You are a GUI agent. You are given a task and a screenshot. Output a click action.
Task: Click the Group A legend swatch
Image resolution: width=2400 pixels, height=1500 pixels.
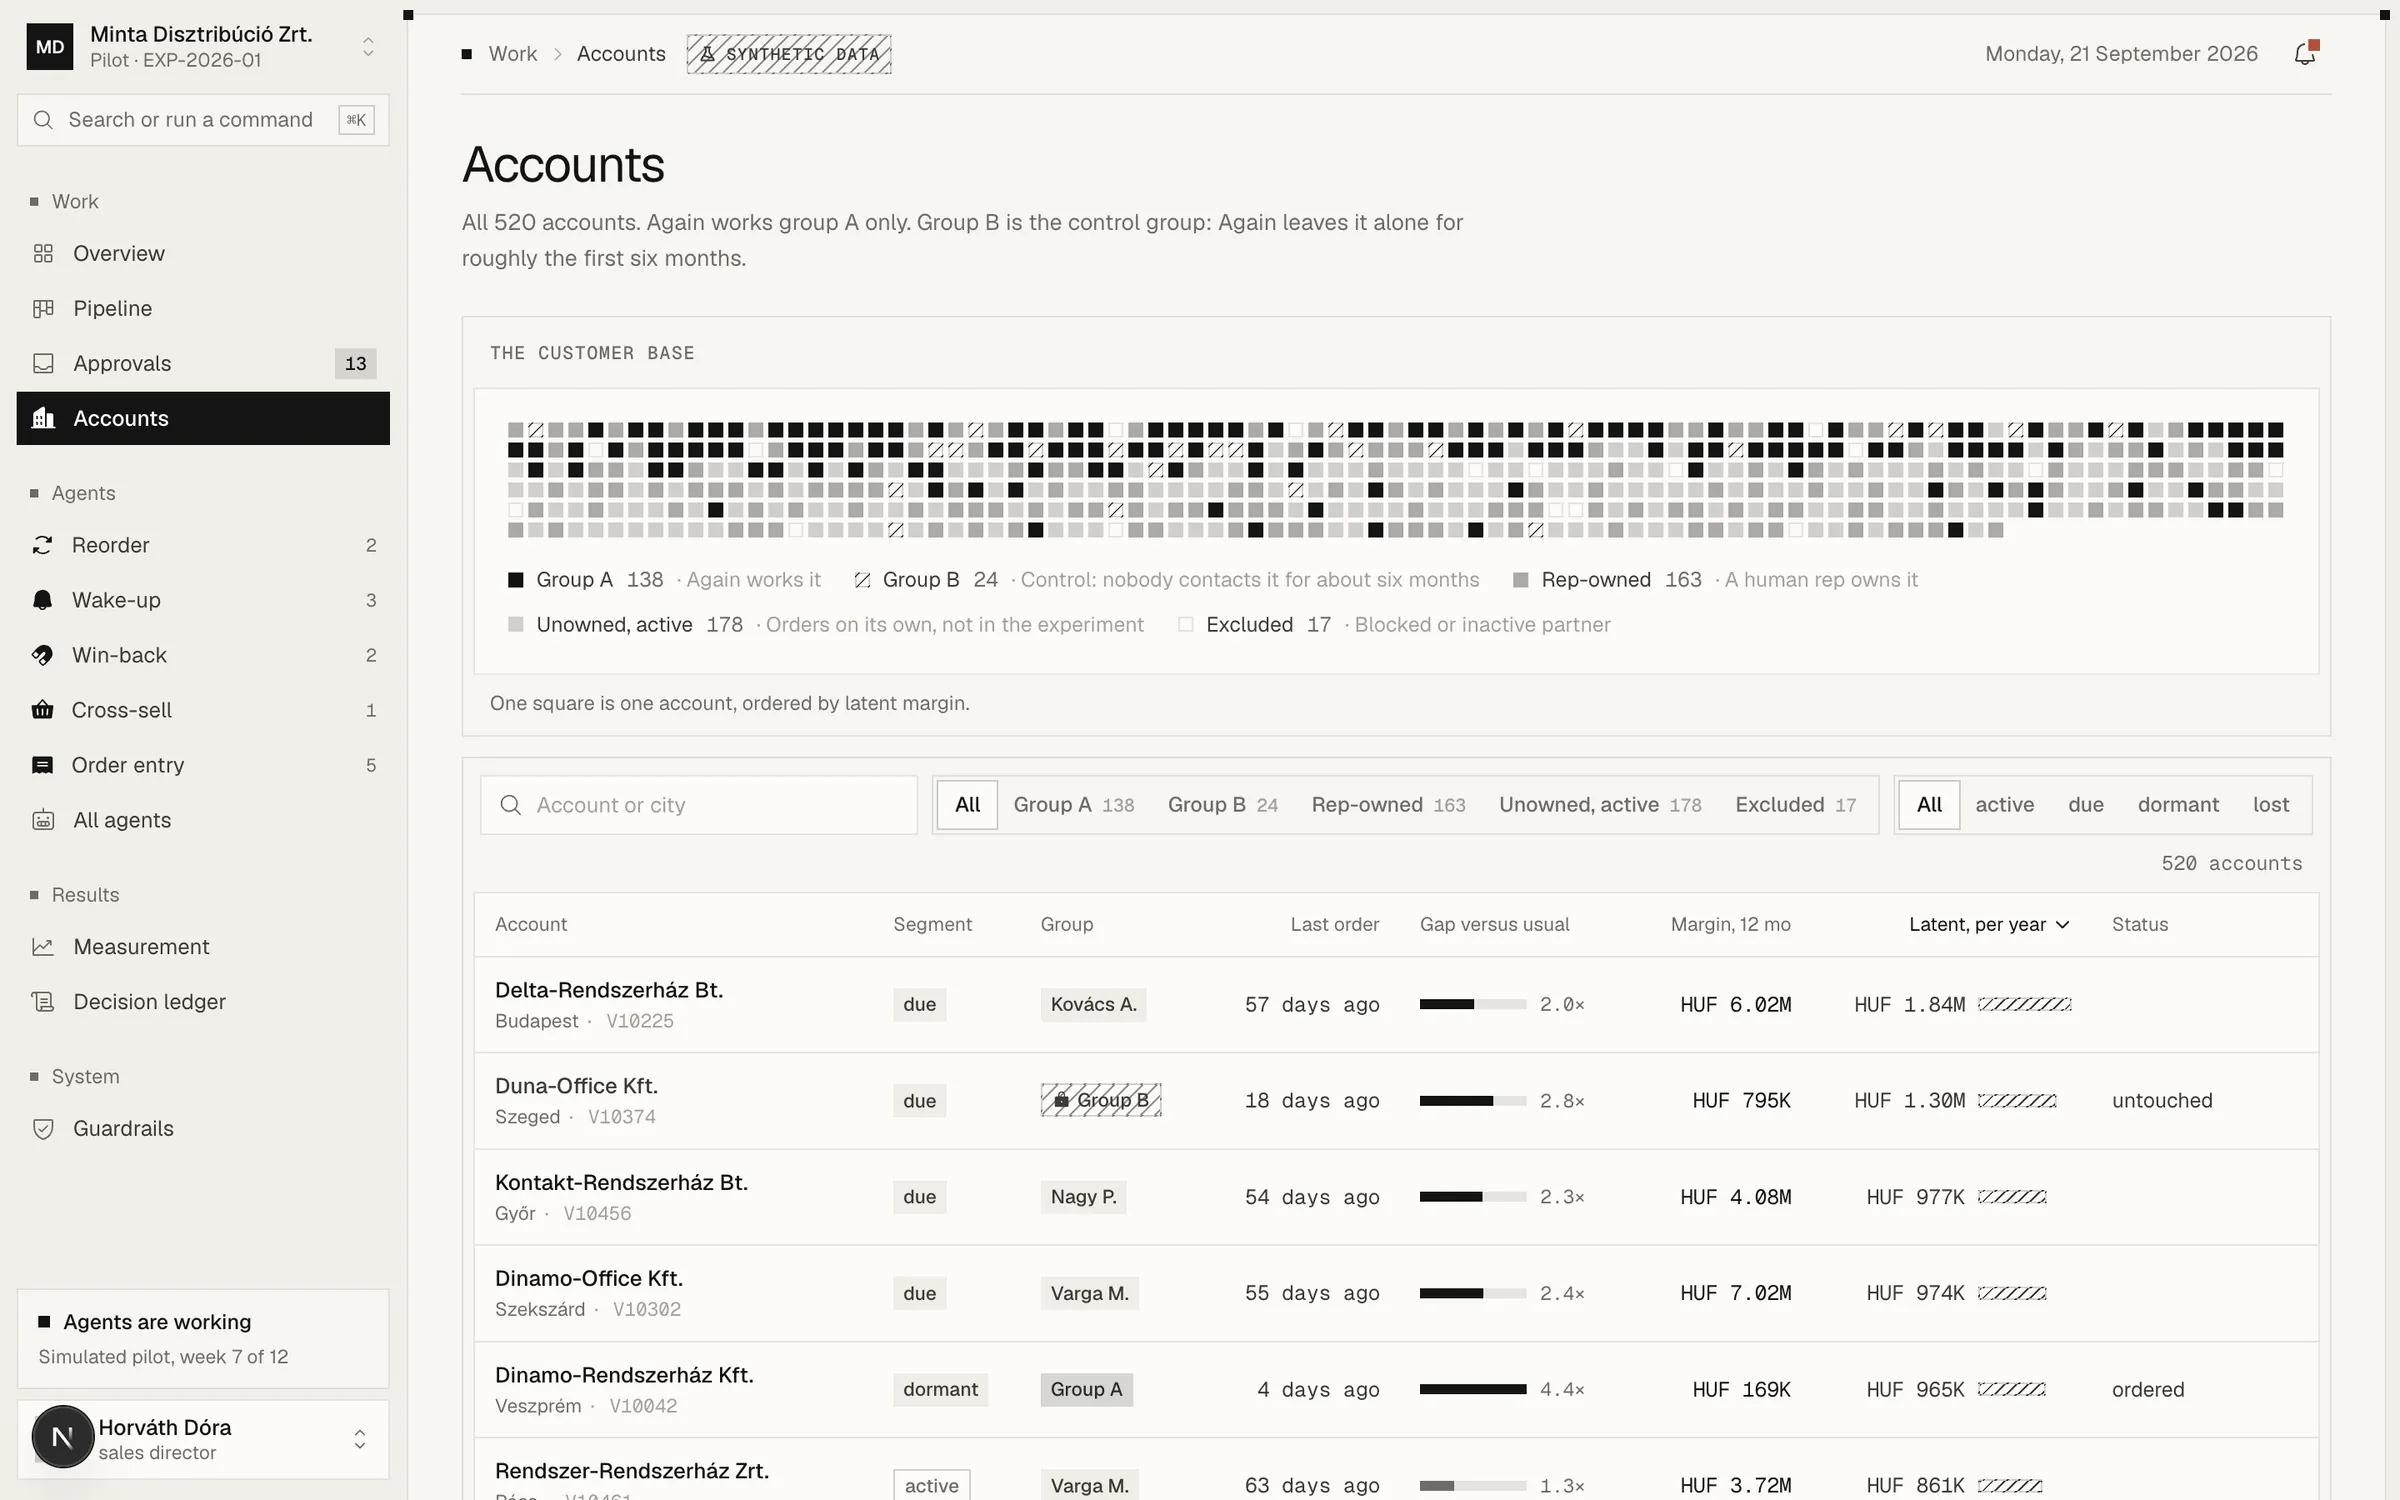(x=516, y=580)
